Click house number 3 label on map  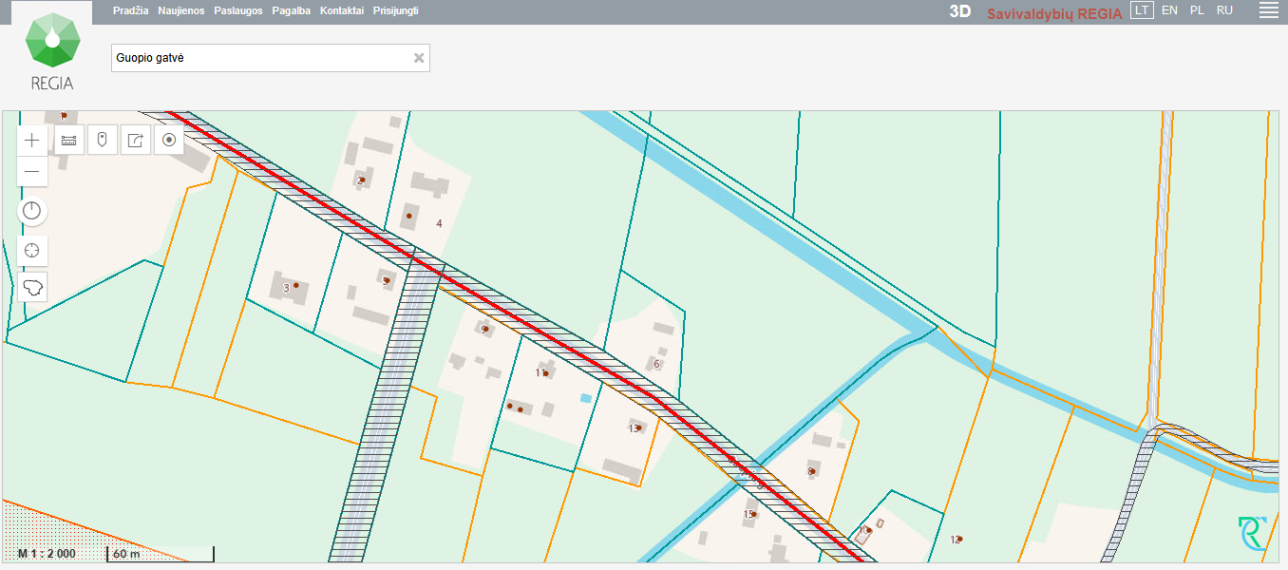coord(287,288)
